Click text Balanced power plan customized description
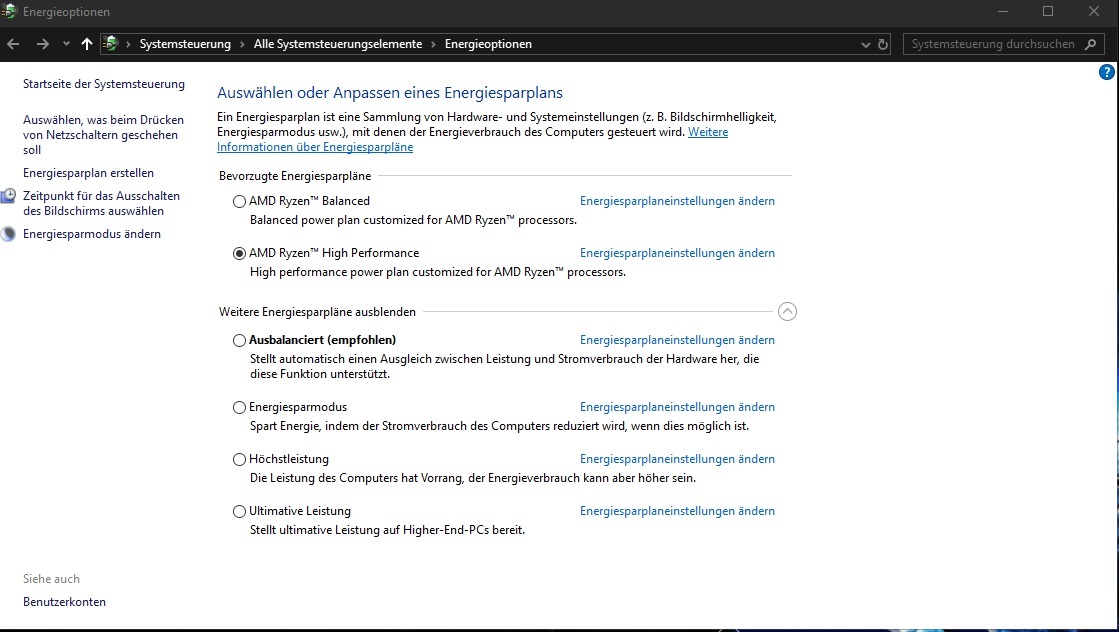The height and width of the screenshot is (632, 1119). tap(413, 220)
